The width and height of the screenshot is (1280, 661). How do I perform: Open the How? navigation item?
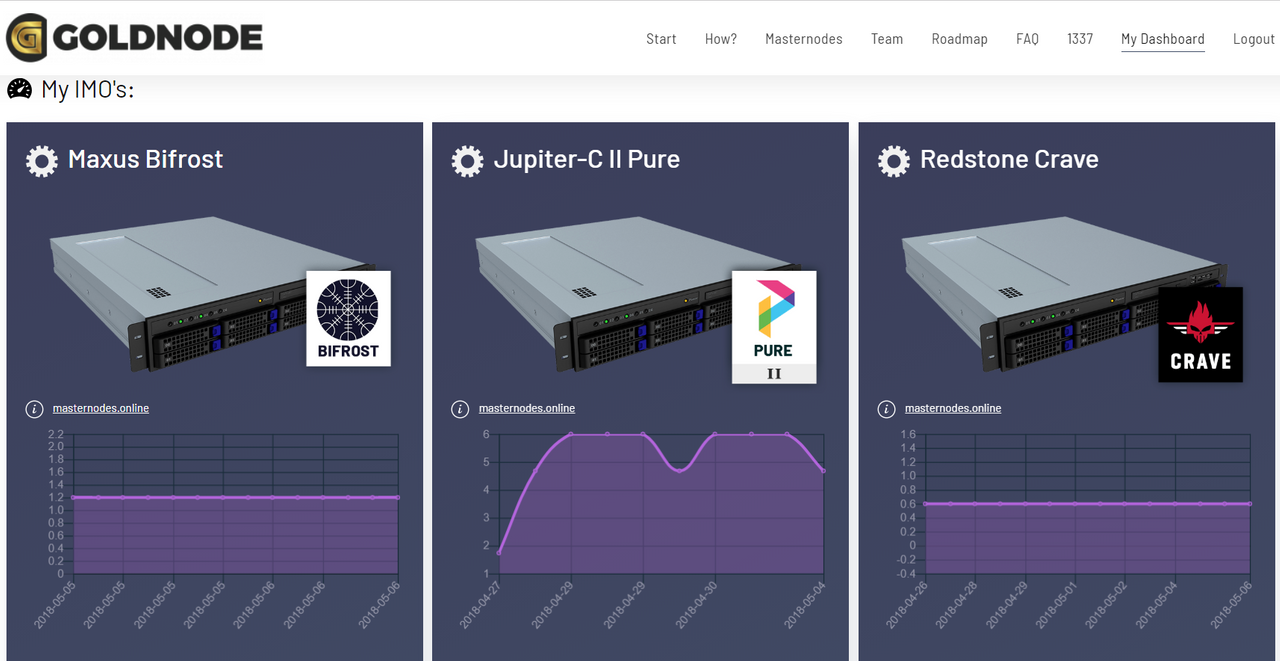721,39
